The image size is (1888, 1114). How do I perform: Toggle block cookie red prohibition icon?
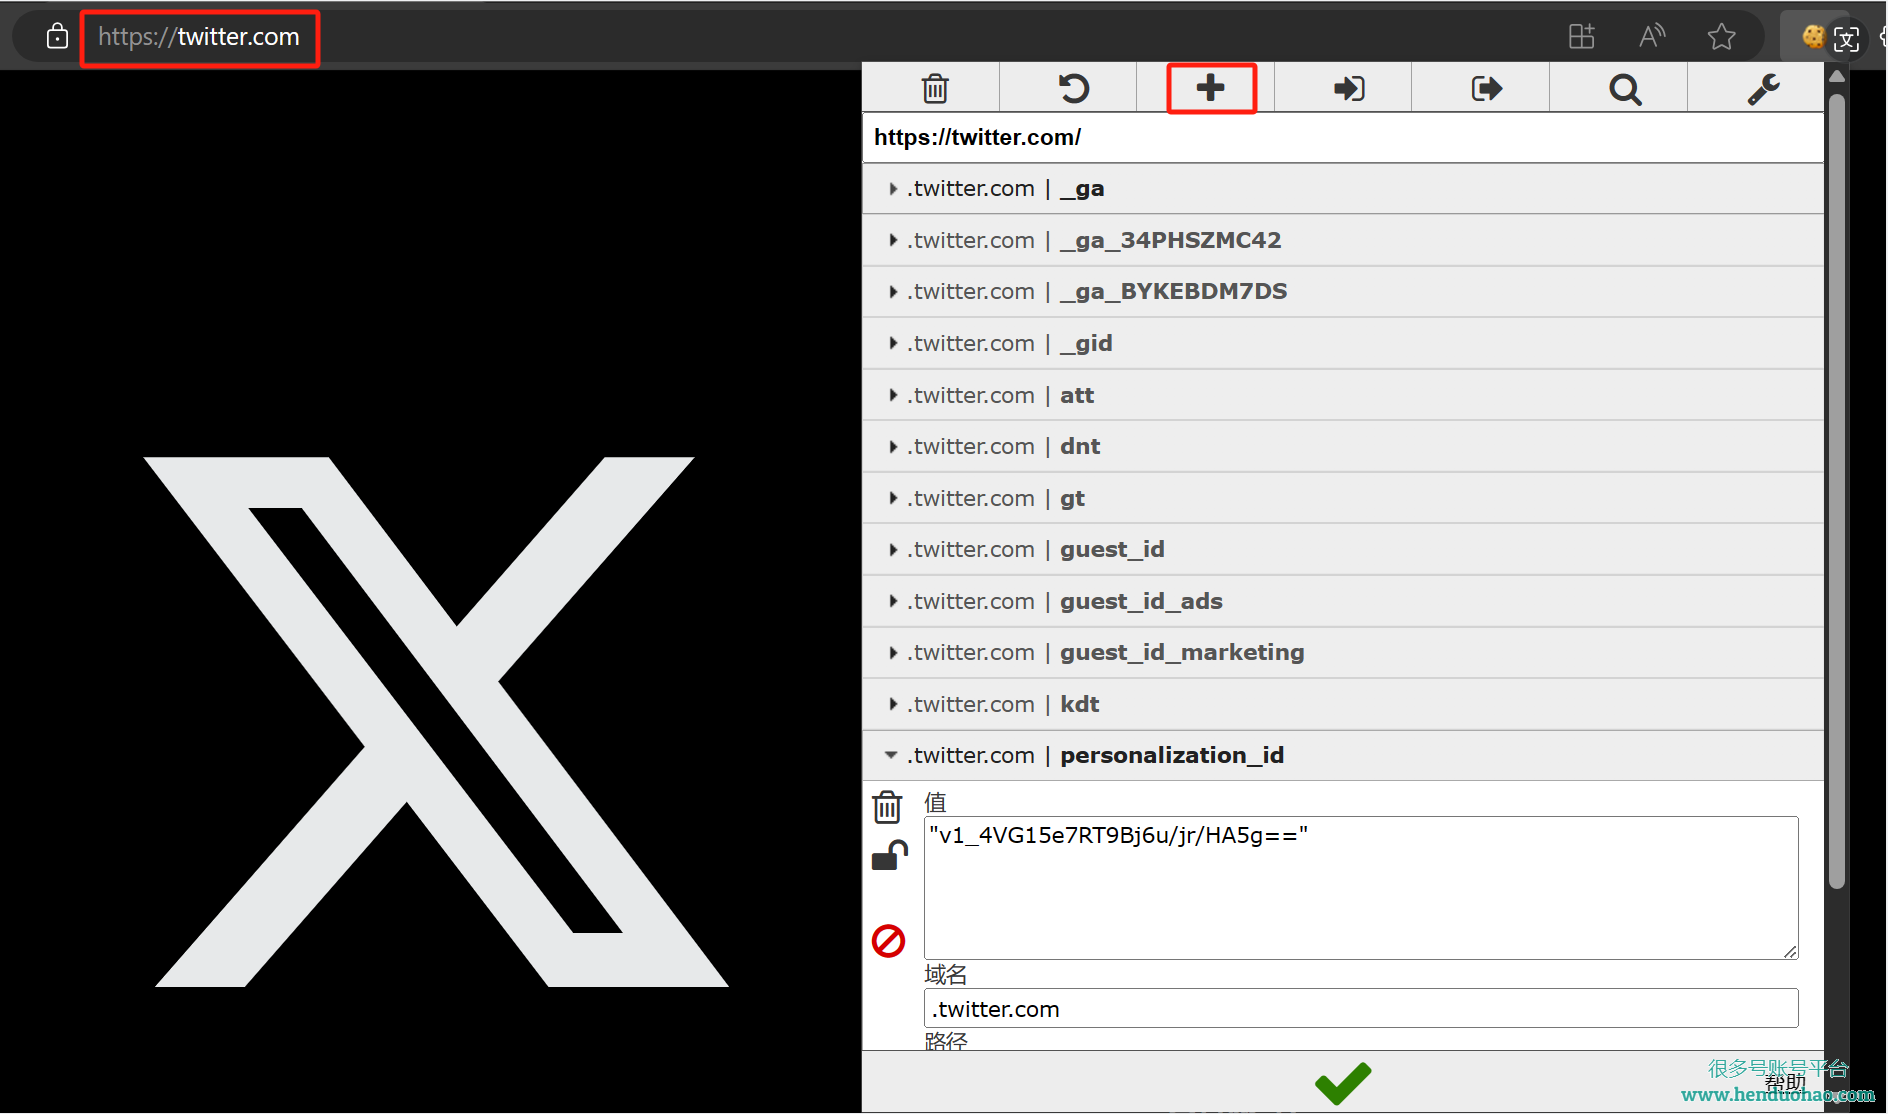click(888, 941)
